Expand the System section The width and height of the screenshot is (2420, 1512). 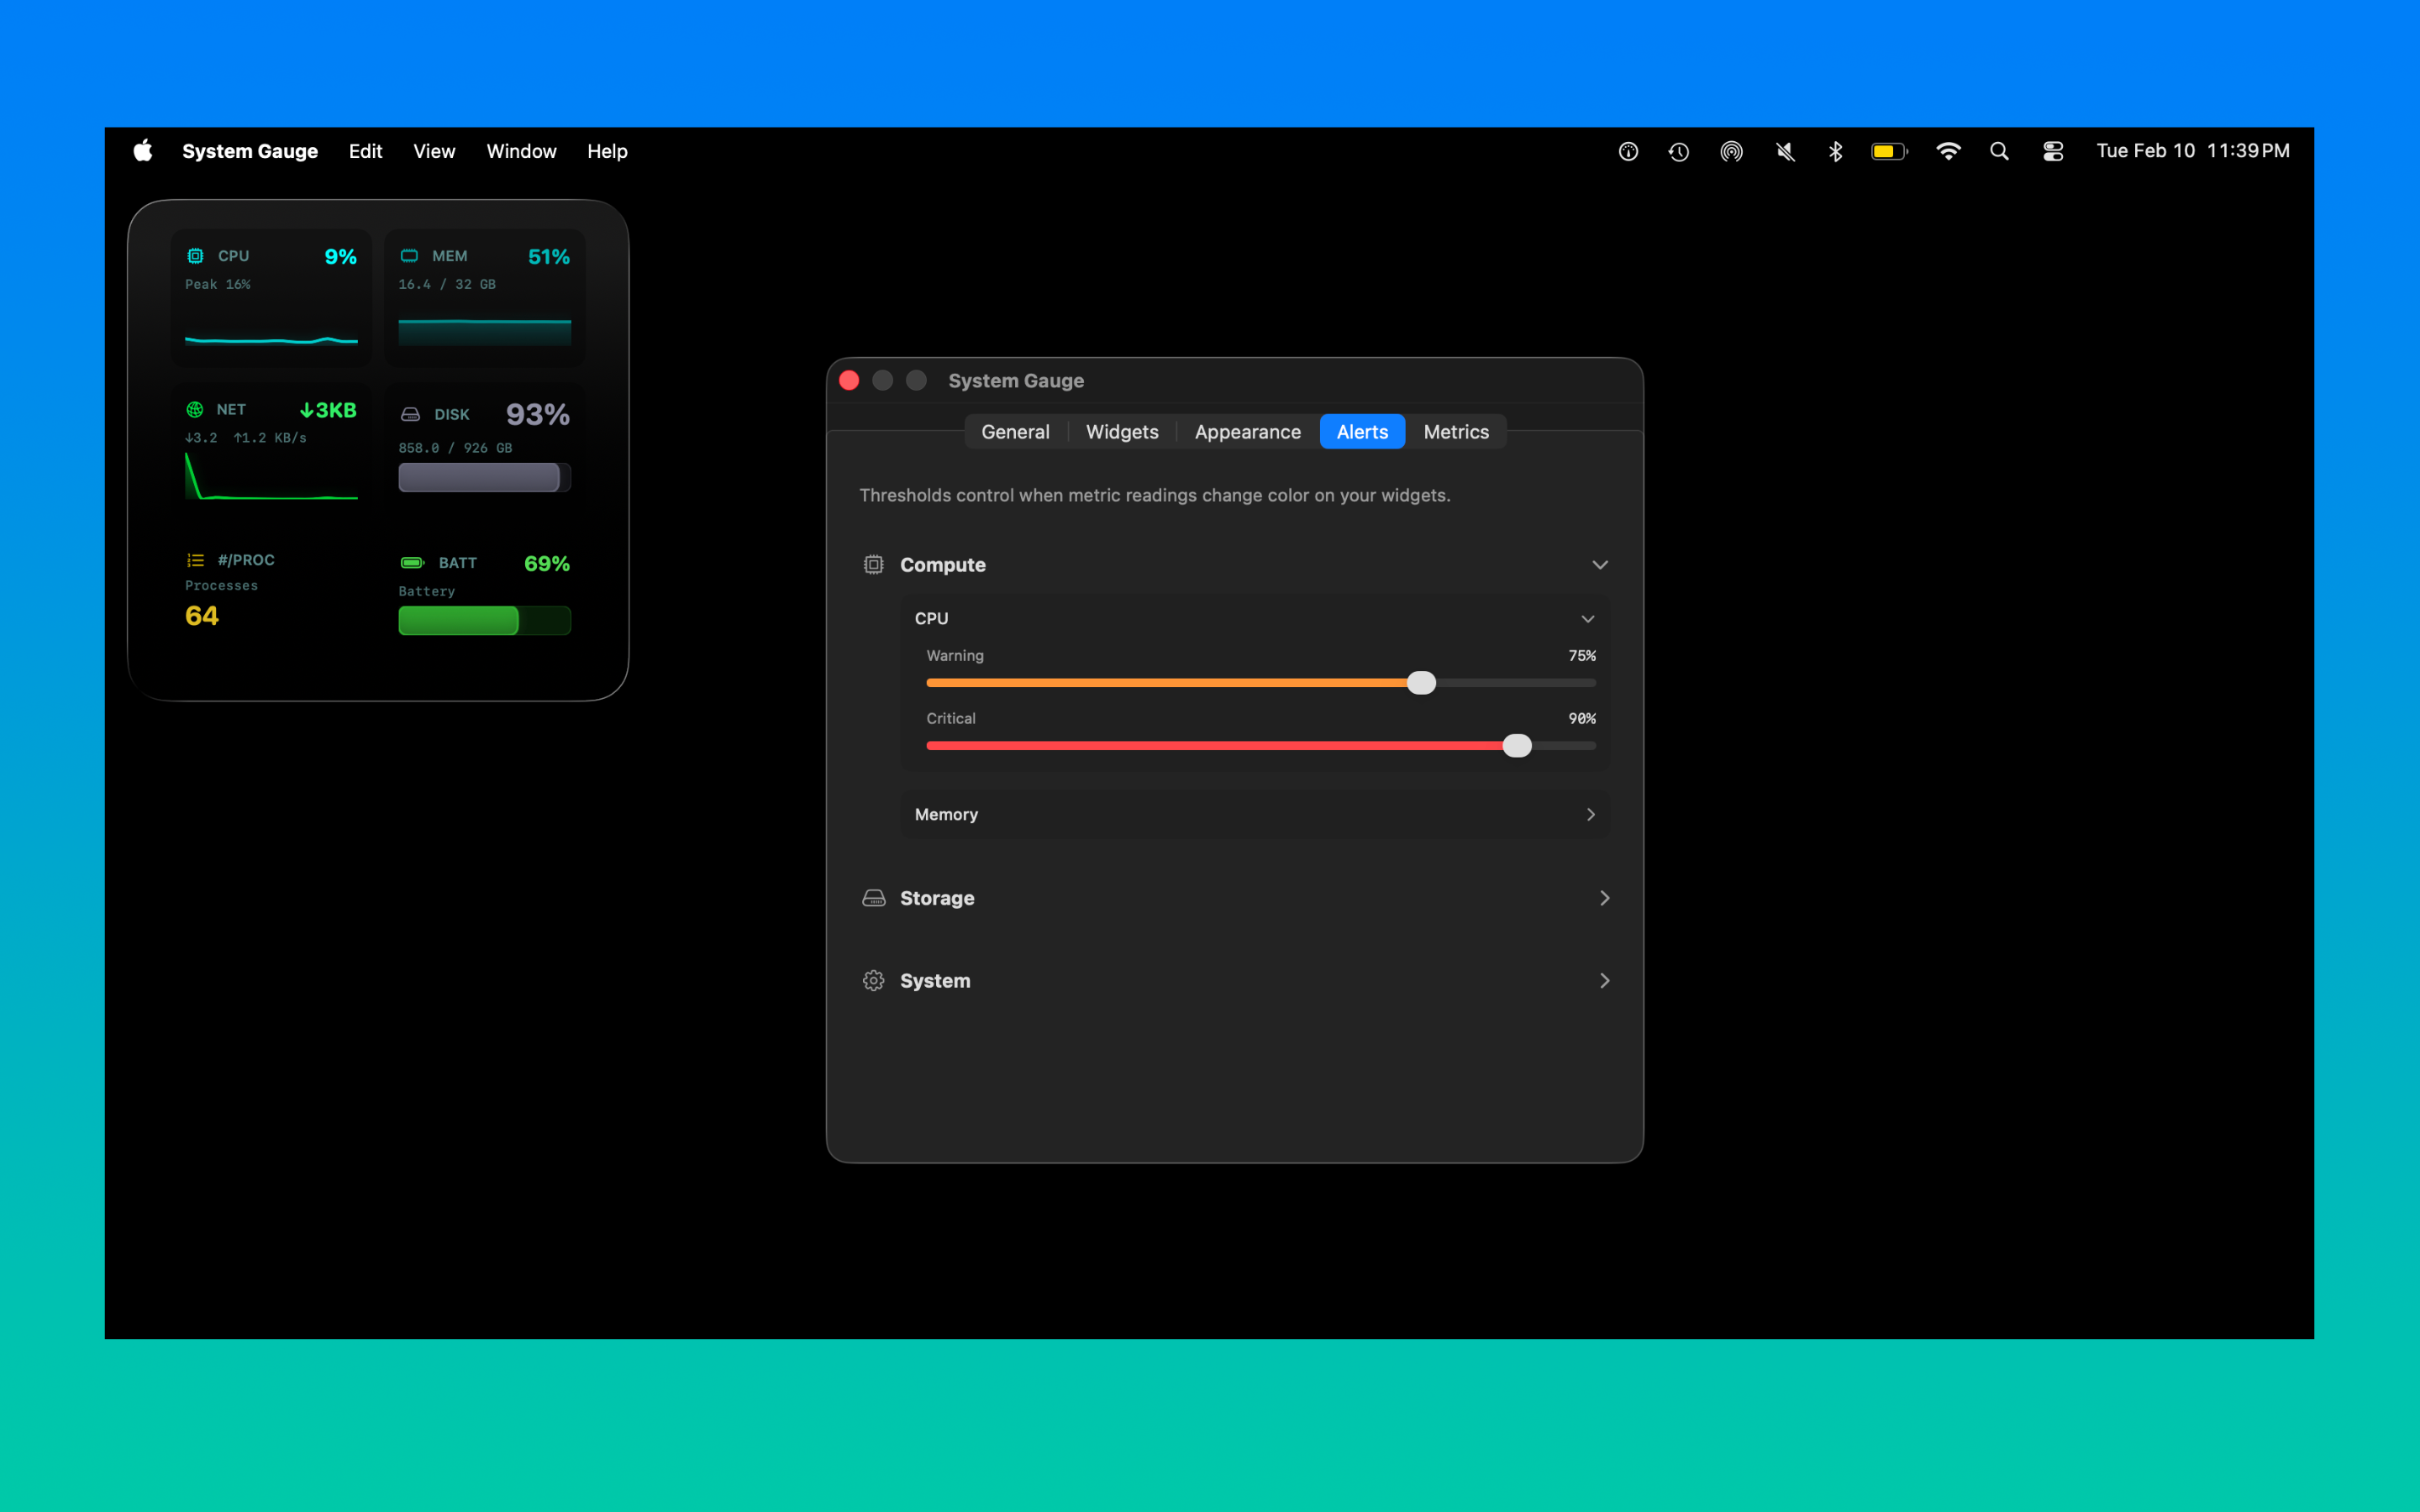coord(1604,981)
